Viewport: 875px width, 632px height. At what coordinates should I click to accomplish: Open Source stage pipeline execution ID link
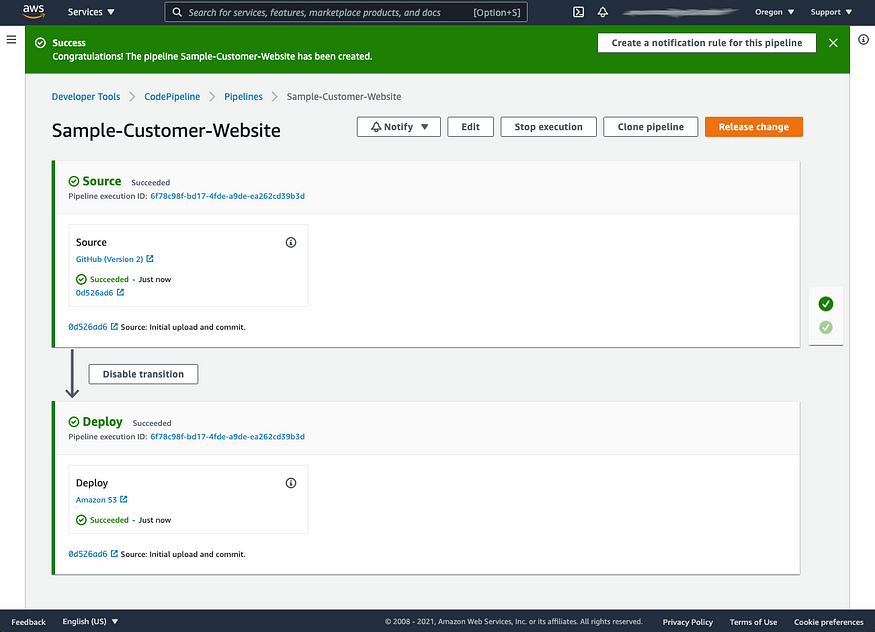click(228, 196)
